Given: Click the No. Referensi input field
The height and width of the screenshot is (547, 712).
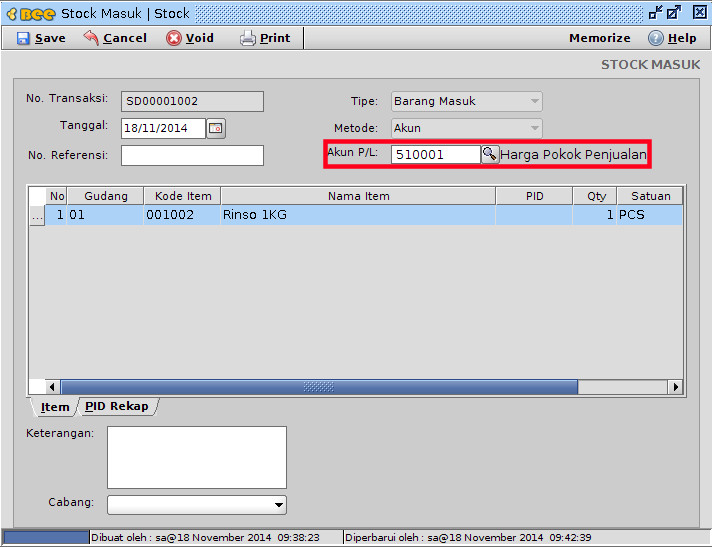Looking at the screenshot, I should click(192, 155).
